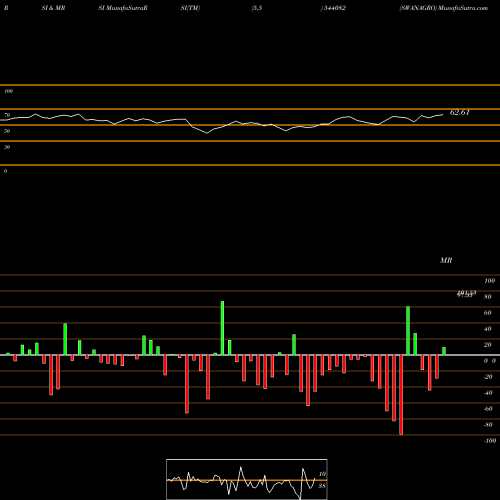
Task: Click the SI(TM) header label
Action: (190, 8)
